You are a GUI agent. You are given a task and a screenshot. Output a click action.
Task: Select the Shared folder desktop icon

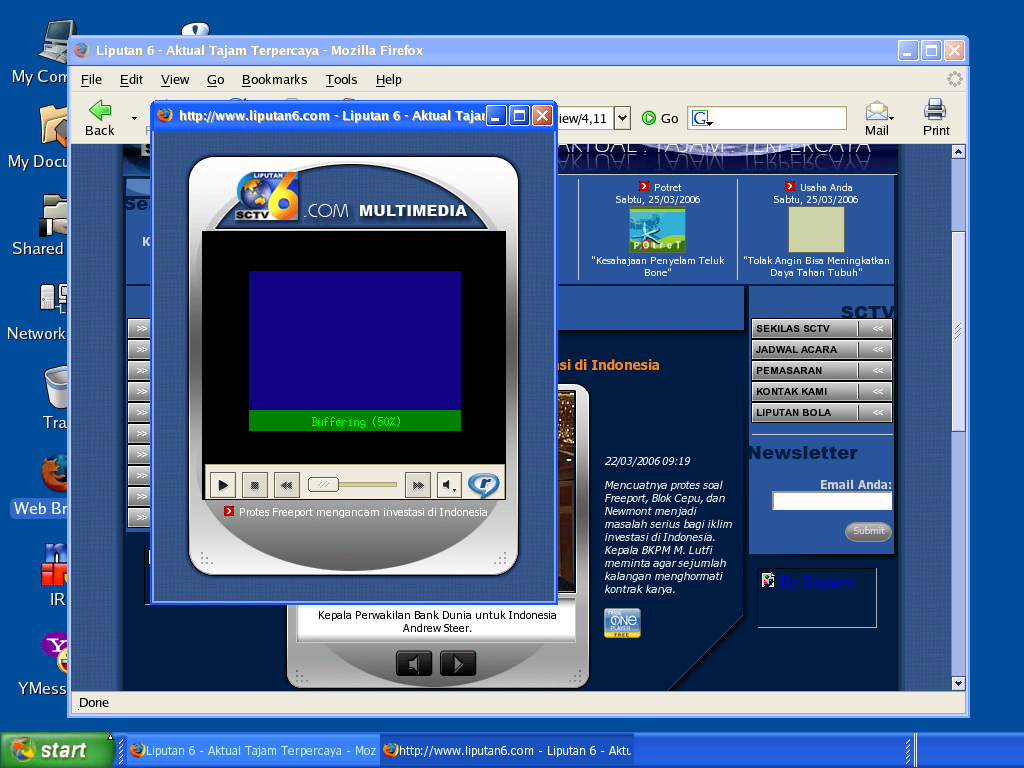pos(39,226)
